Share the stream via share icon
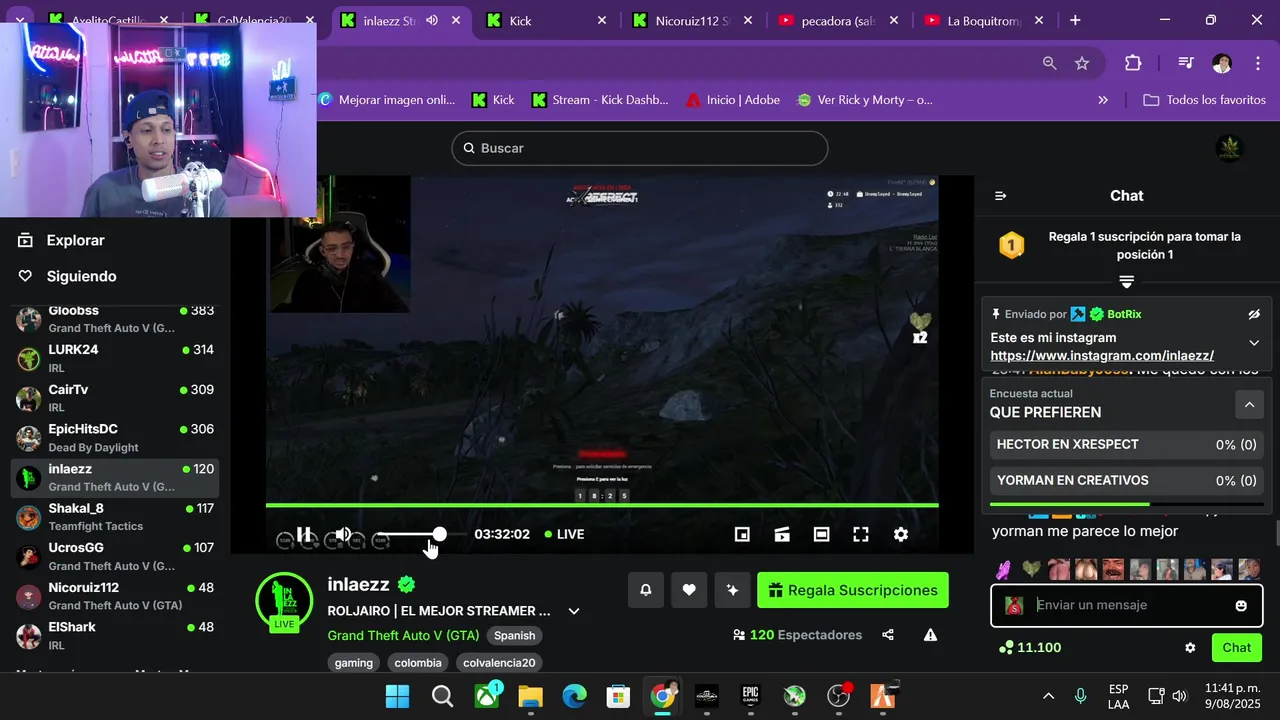 (x=888, y=635)
